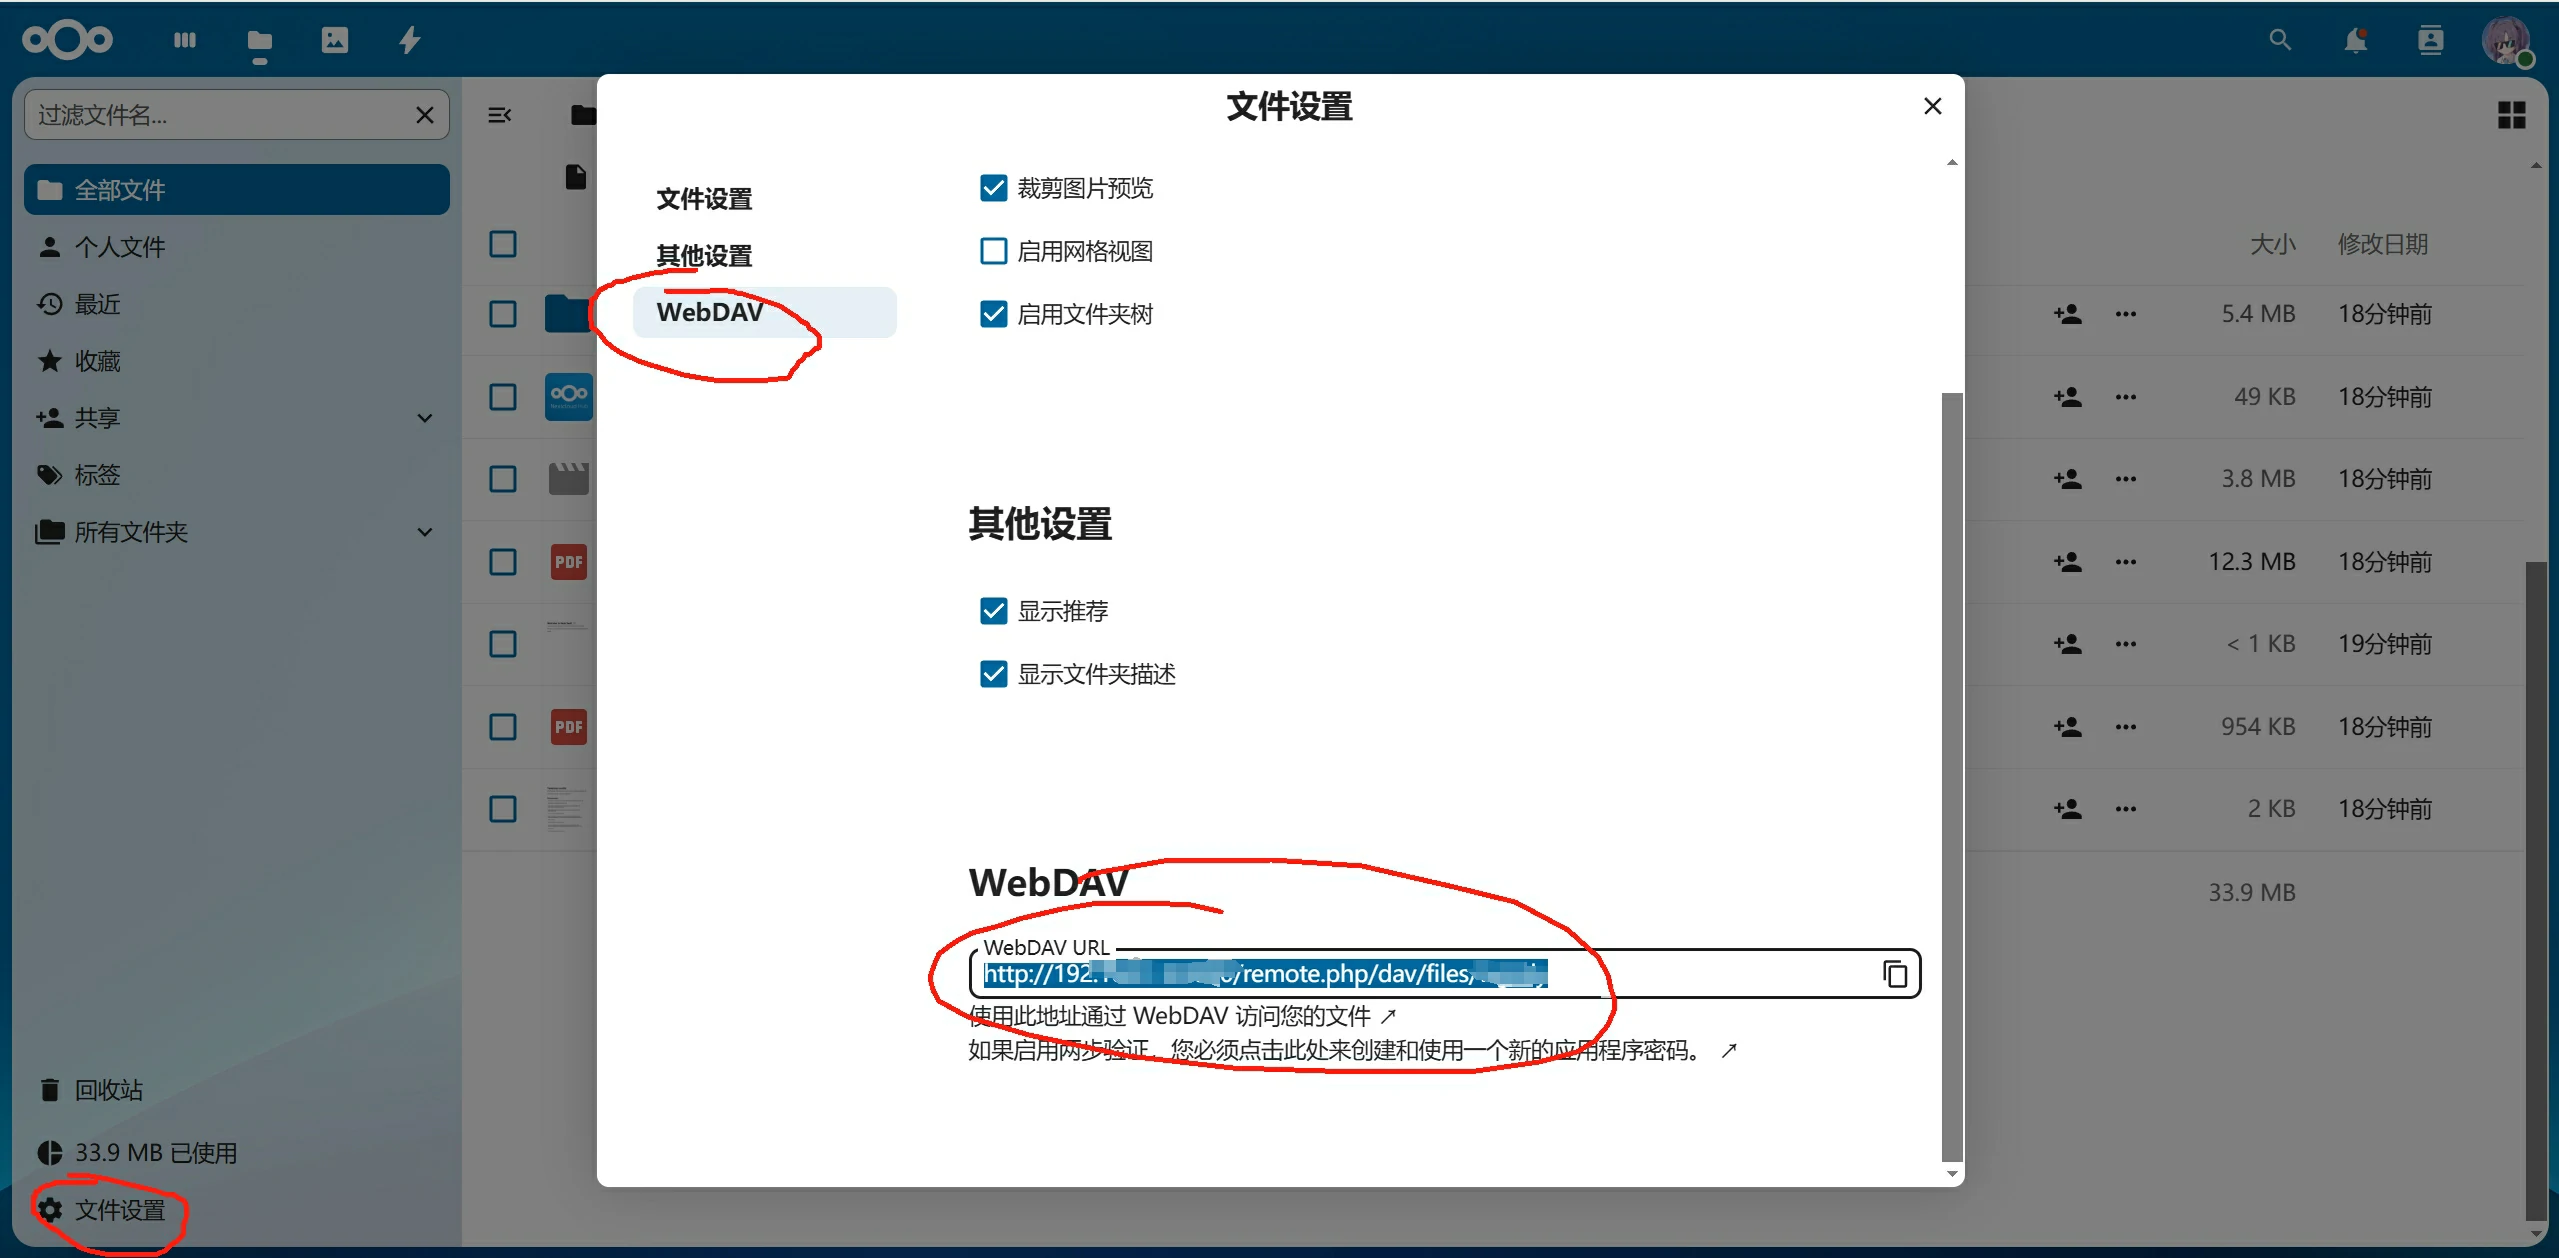Expand the 共享 sidebar section
Screen dimensions: 2559x1258
[x=425, y=418]
